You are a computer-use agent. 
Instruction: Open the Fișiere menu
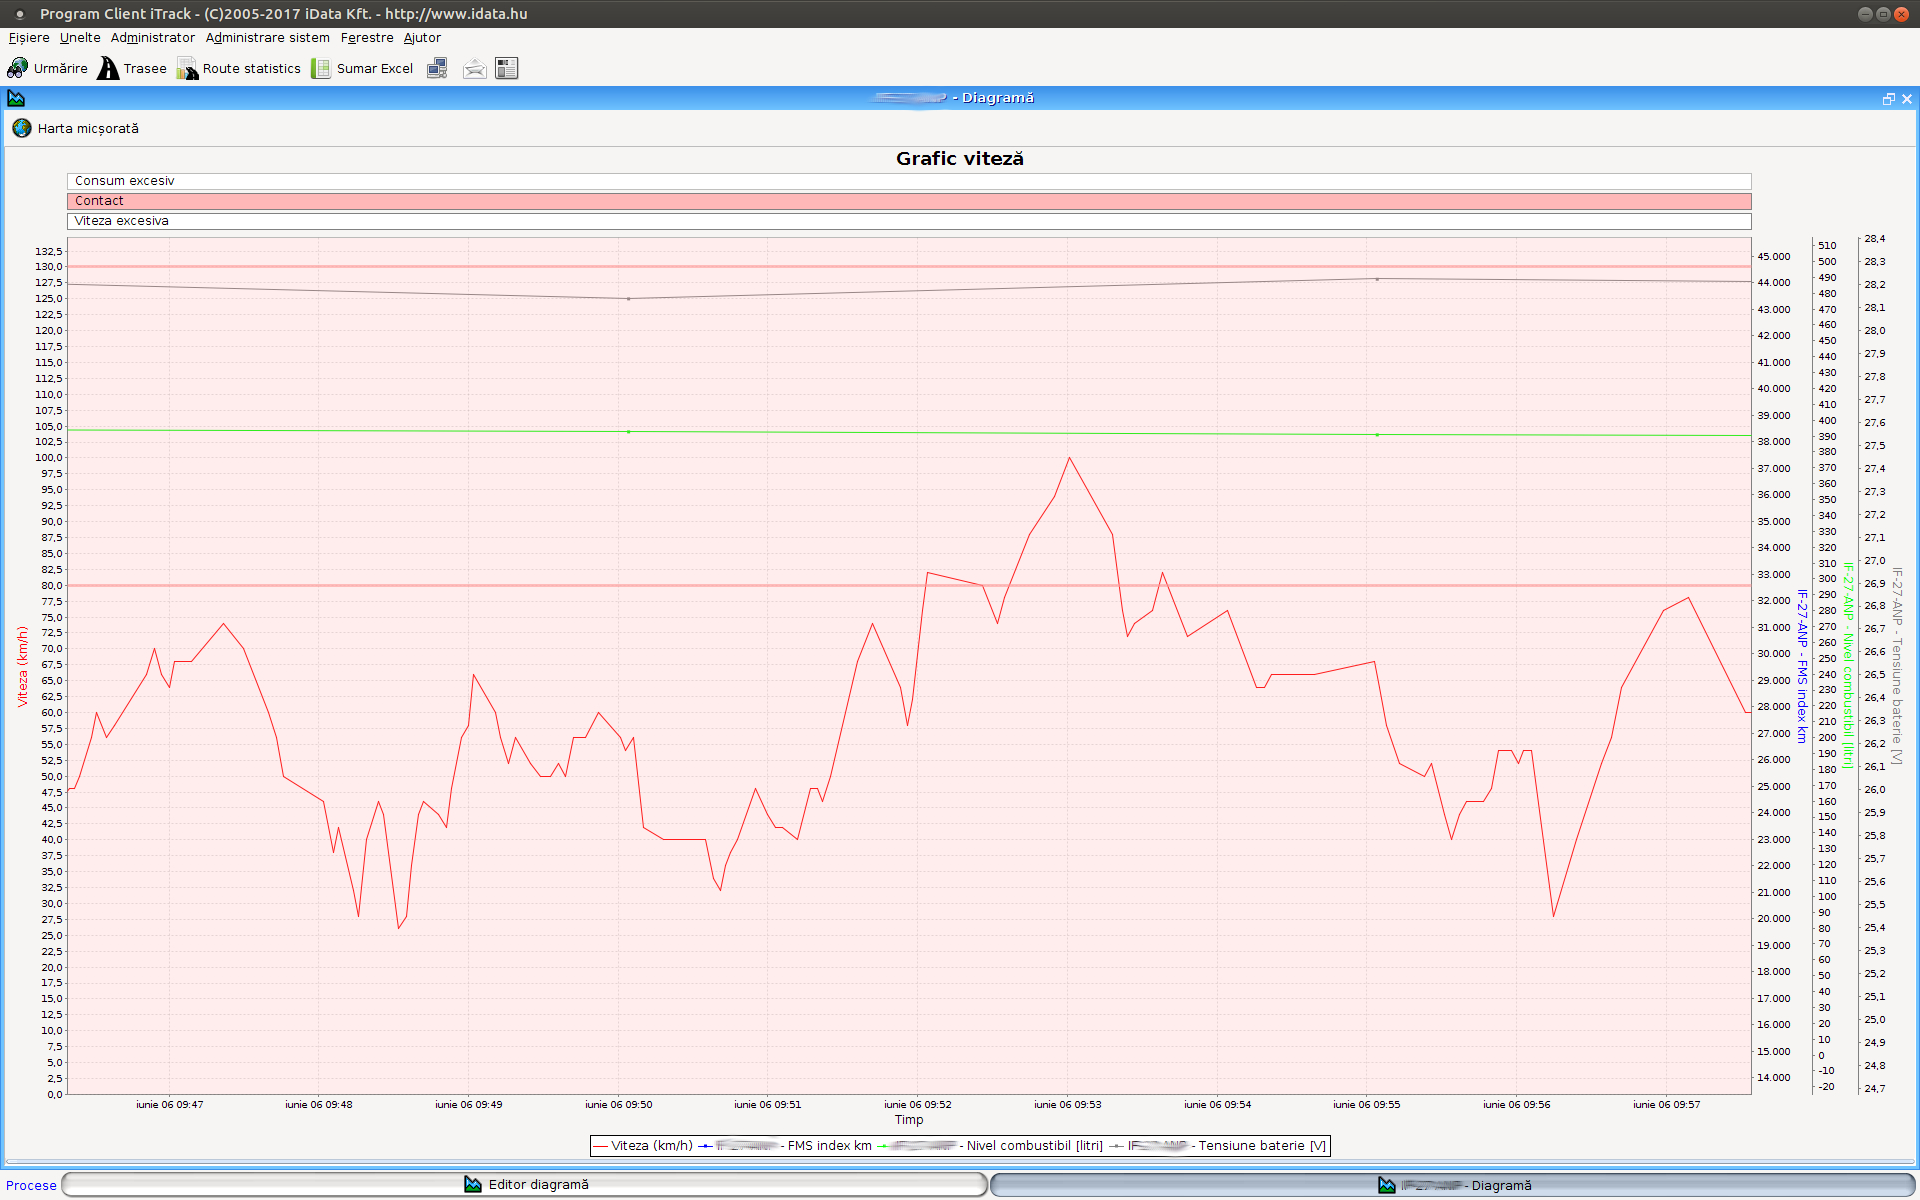click(x=29, y=38)
